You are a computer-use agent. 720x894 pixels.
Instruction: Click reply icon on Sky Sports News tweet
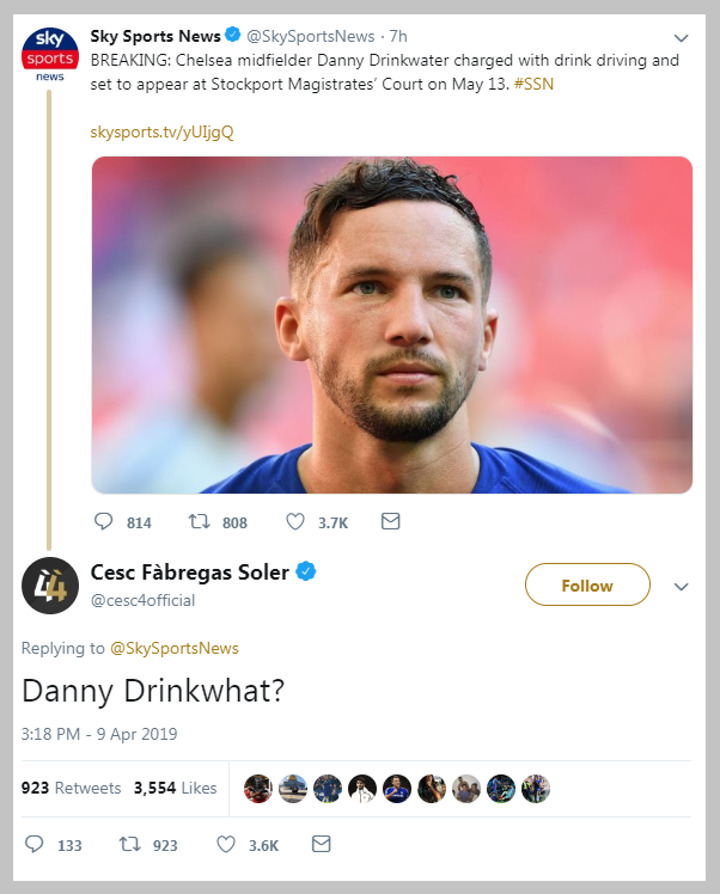104,522
